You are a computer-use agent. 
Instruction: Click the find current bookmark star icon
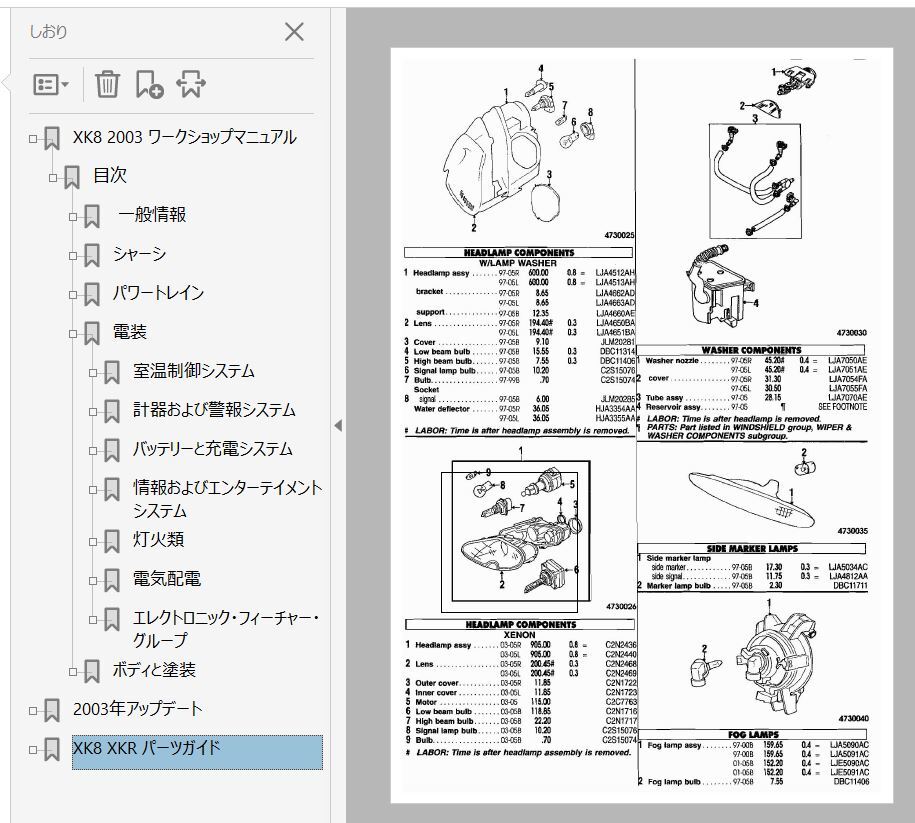191,84
